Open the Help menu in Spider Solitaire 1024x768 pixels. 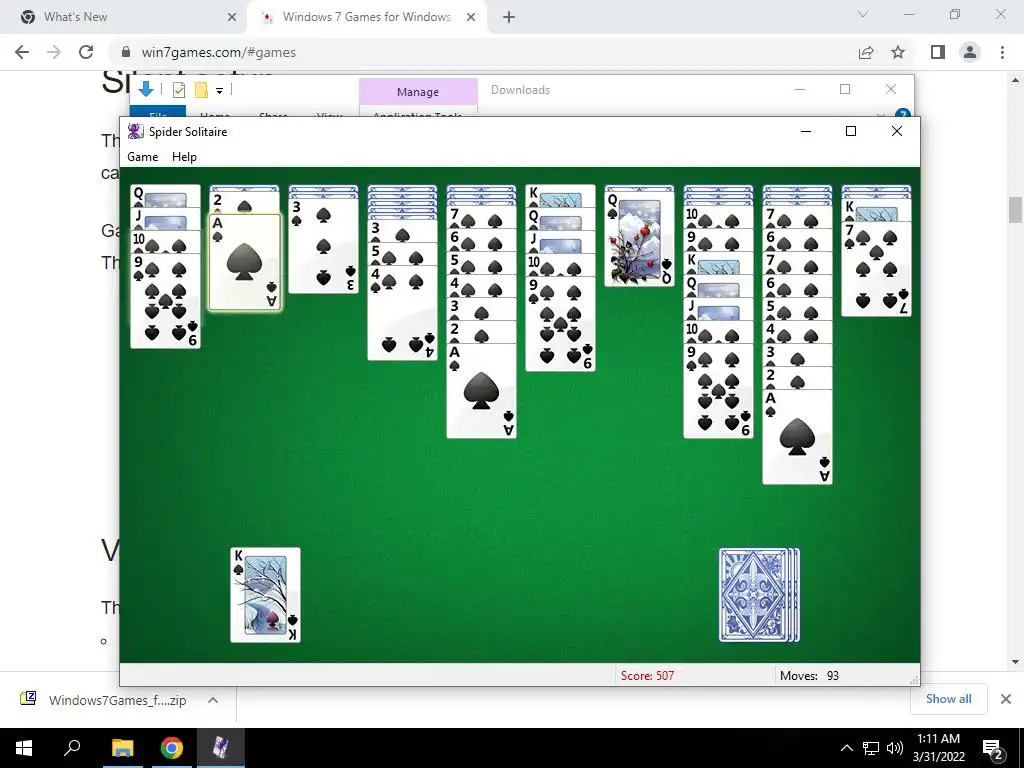point(184,157)
